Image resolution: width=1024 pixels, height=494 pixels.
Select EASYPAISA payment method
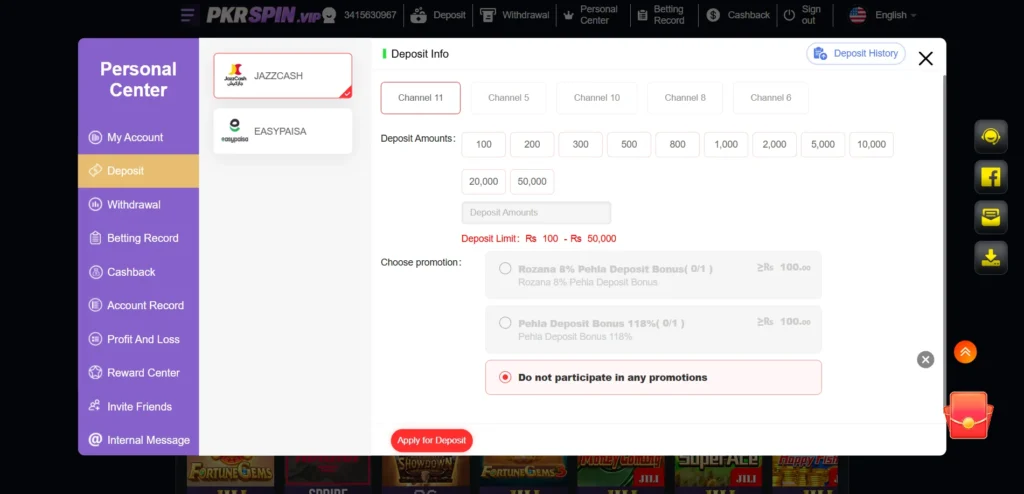coord(283,131)
